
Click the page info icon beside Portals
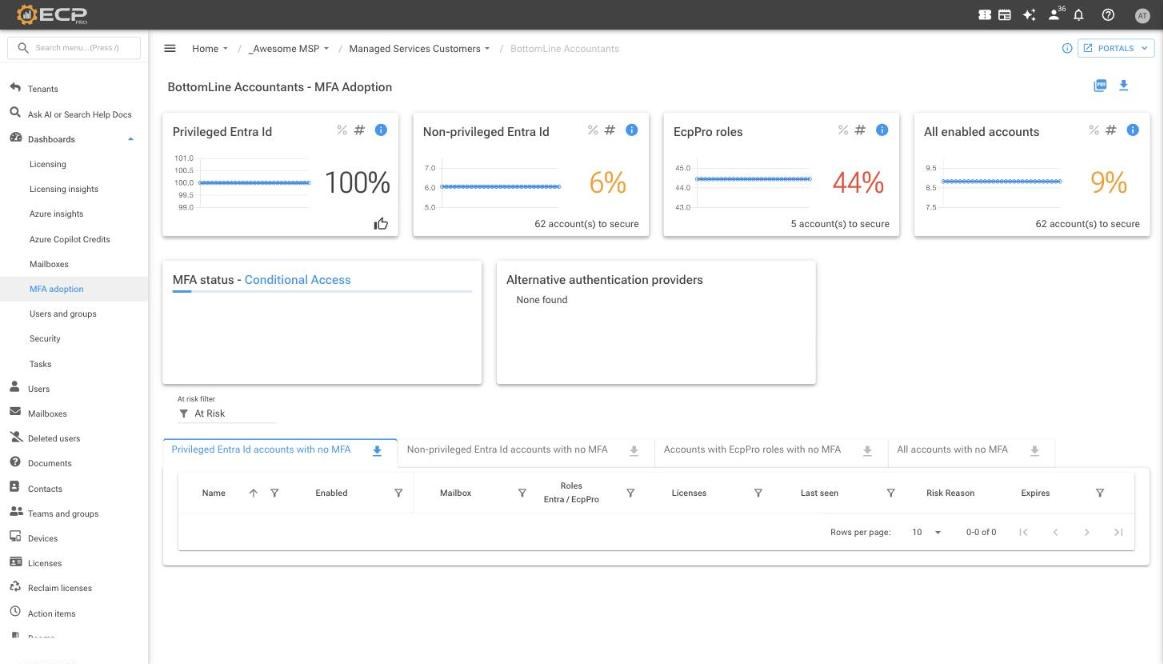[1067, 48]
